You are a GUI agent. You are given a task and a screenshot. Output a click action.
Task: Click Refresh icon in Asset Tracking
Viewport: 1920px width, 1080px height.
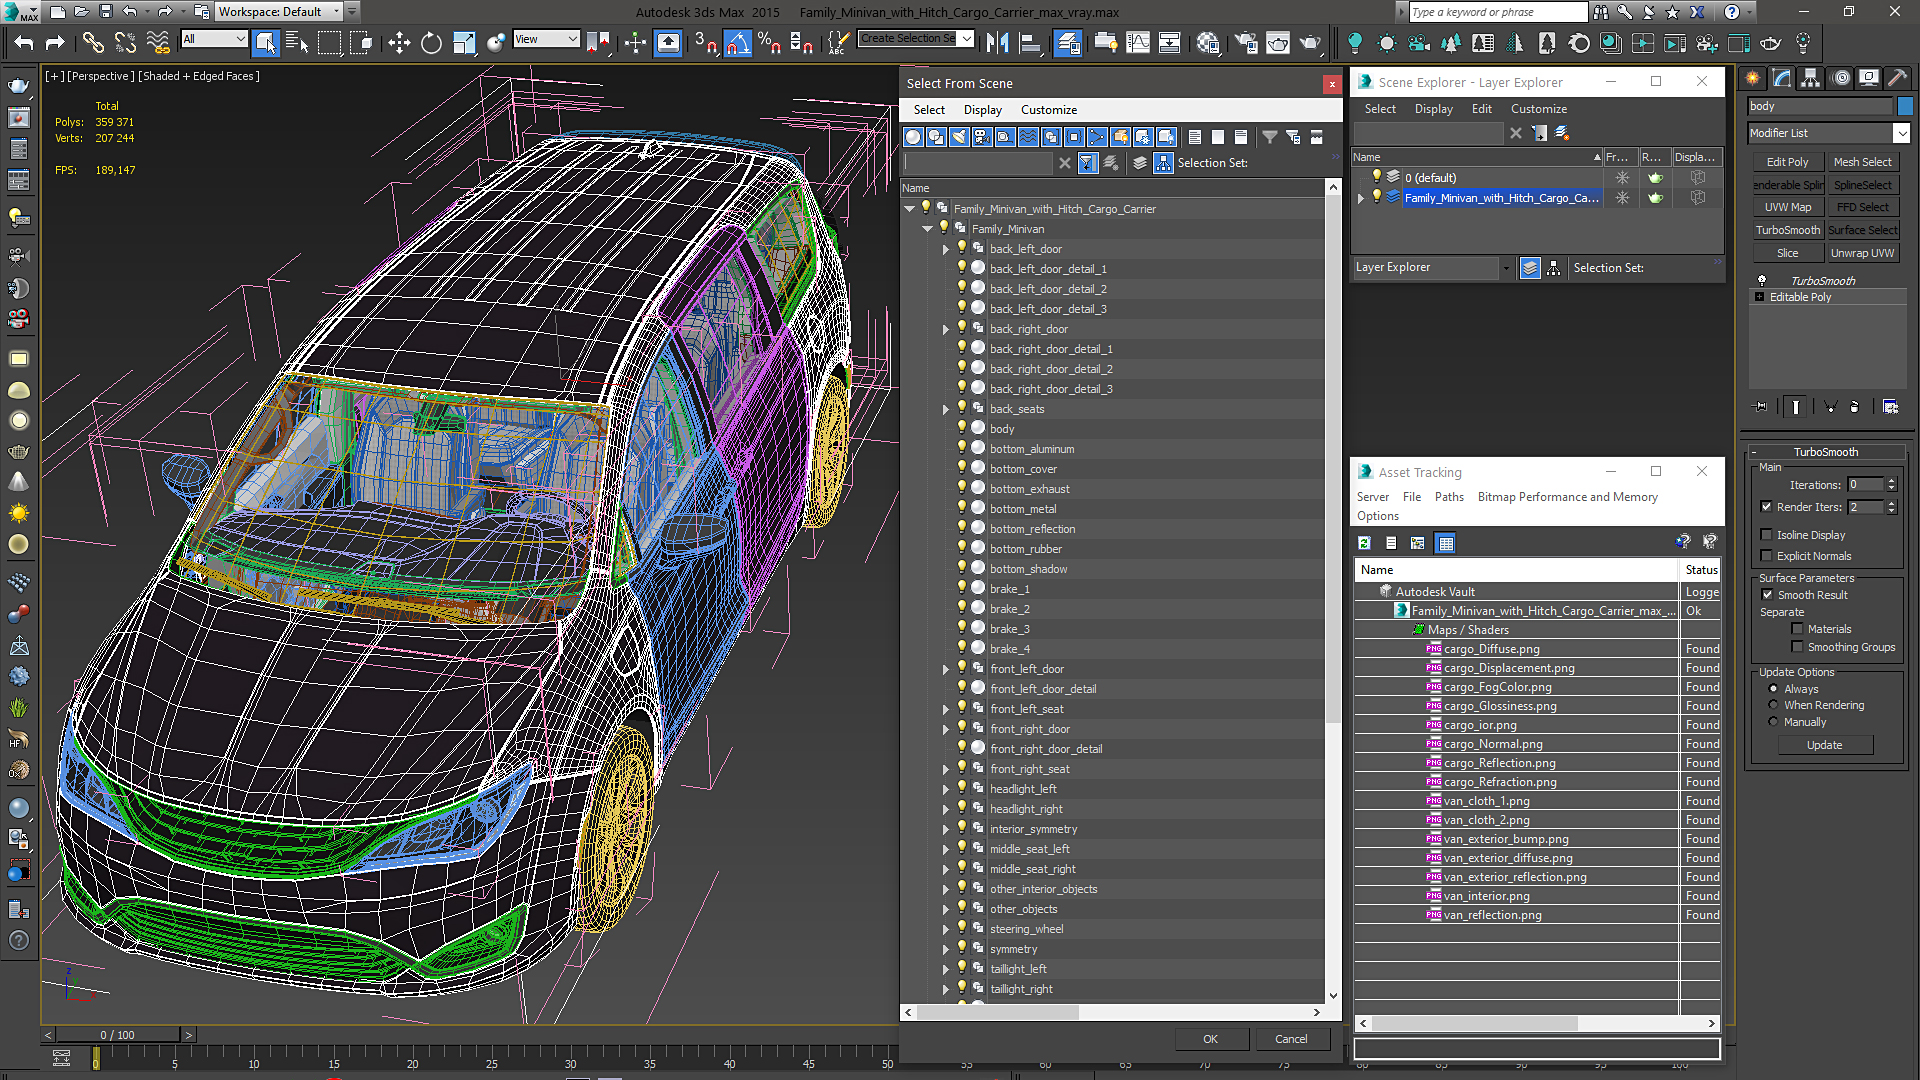[x=1364, y=543]
